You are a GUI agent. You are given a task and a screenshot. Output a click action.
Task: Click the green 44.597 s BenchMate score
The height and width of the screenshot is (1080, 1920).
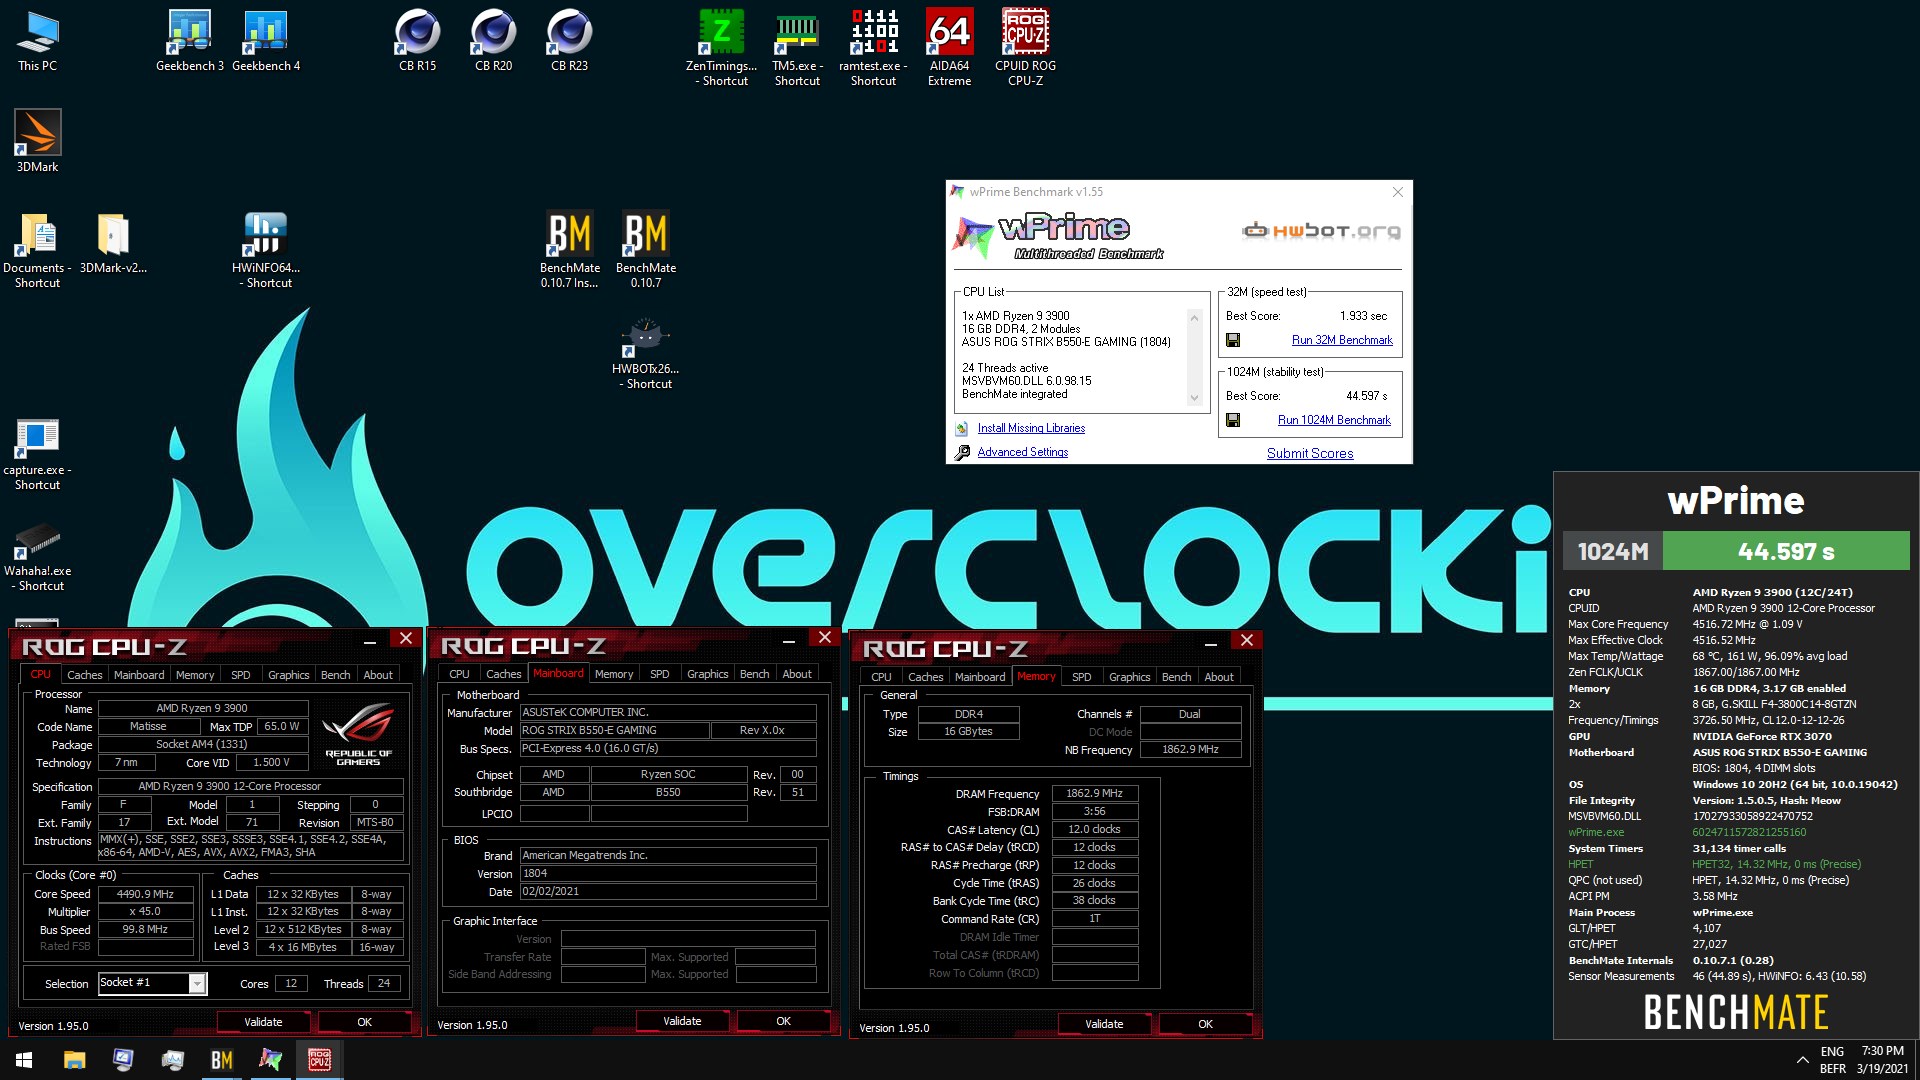[x=1786, y=551]
